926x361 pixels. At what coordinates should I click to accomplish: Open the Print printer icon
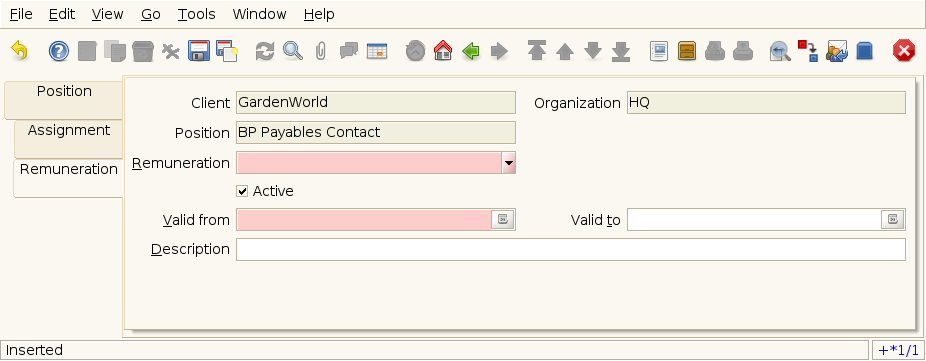click(742, 51)
